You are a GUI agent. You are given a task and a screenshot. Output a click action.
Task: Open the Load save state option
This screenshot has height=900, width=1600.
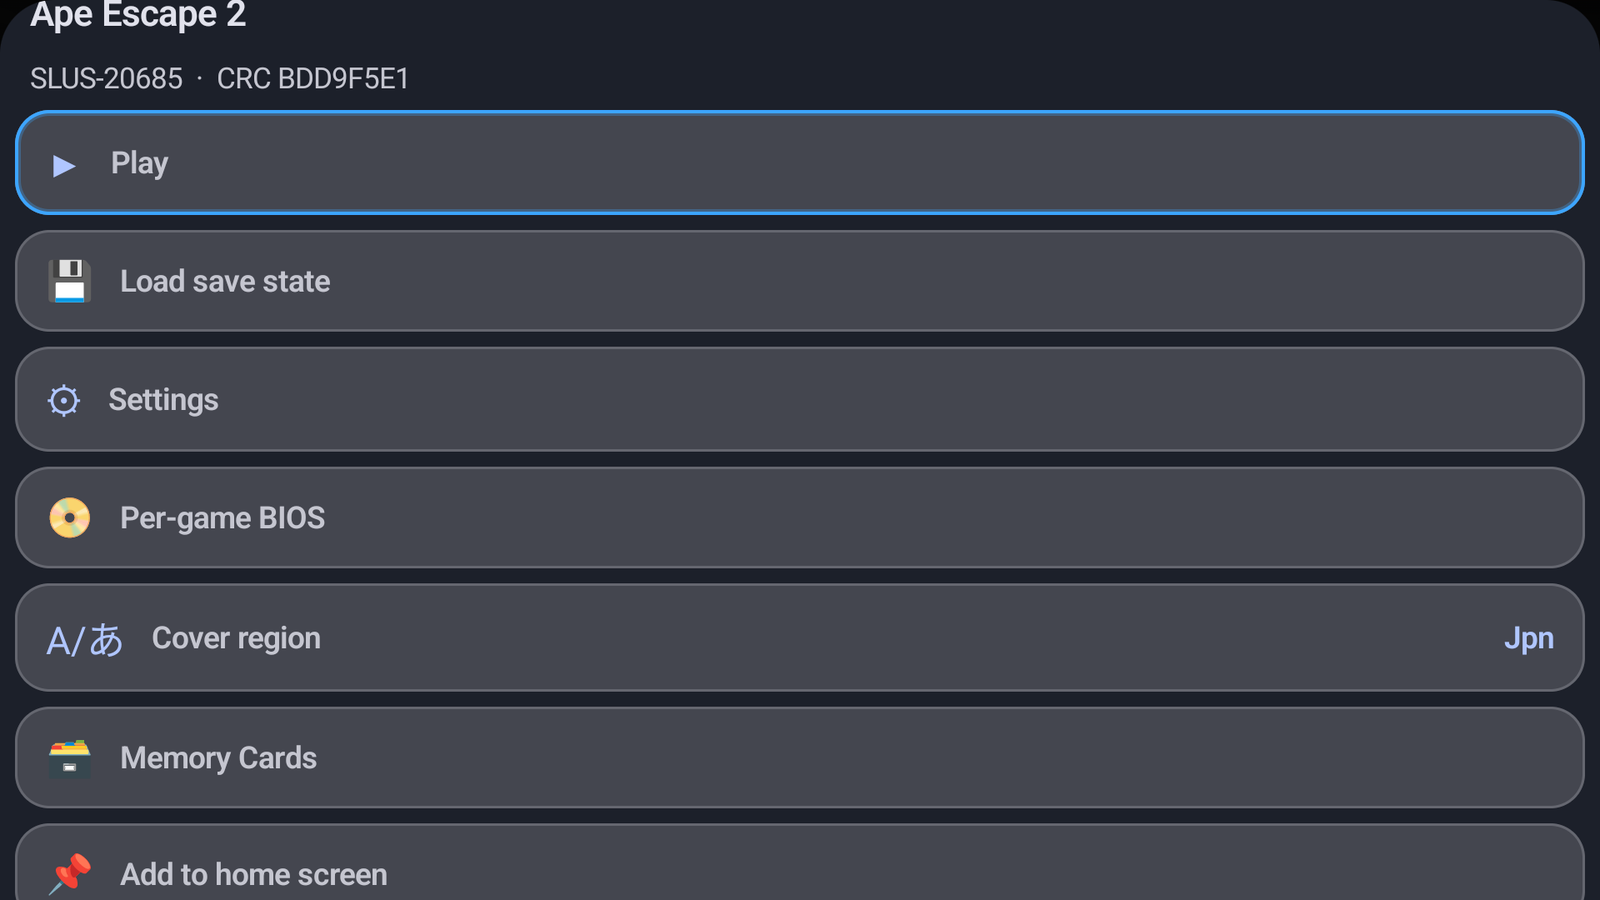[800, 281]
